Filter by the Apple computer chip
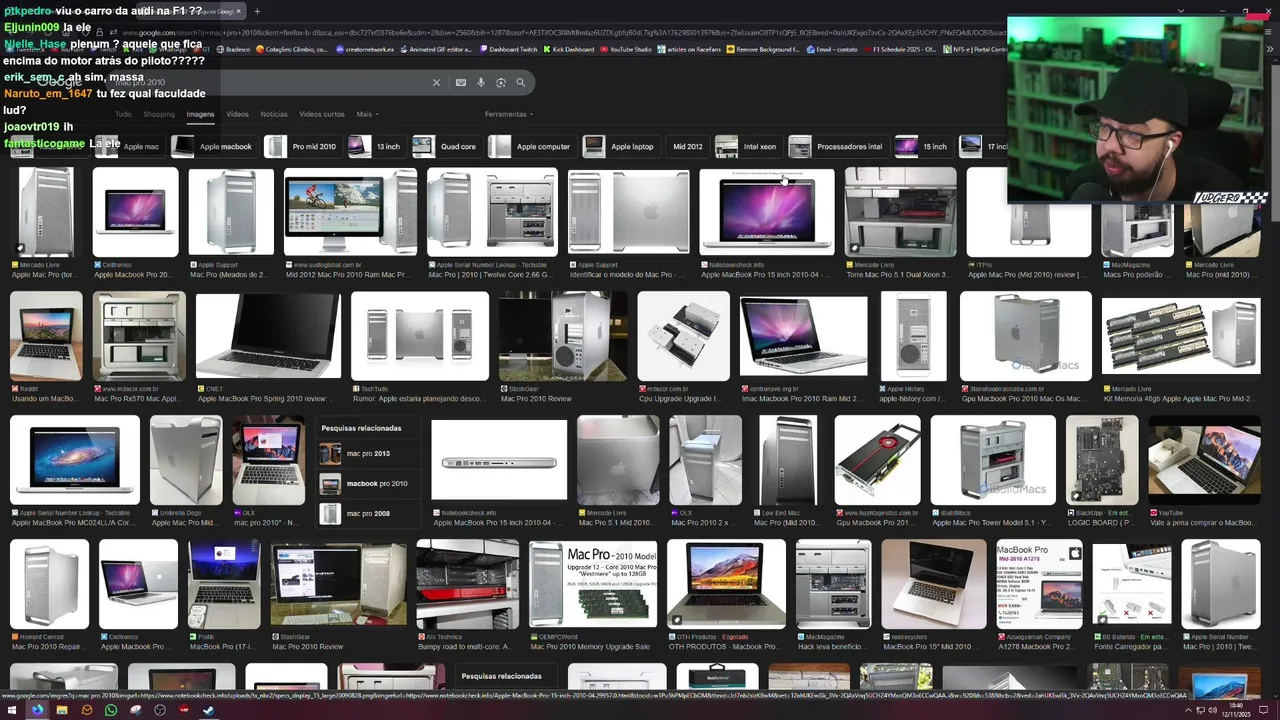The height and width of the screenshot is (720, 1280). 531,146
